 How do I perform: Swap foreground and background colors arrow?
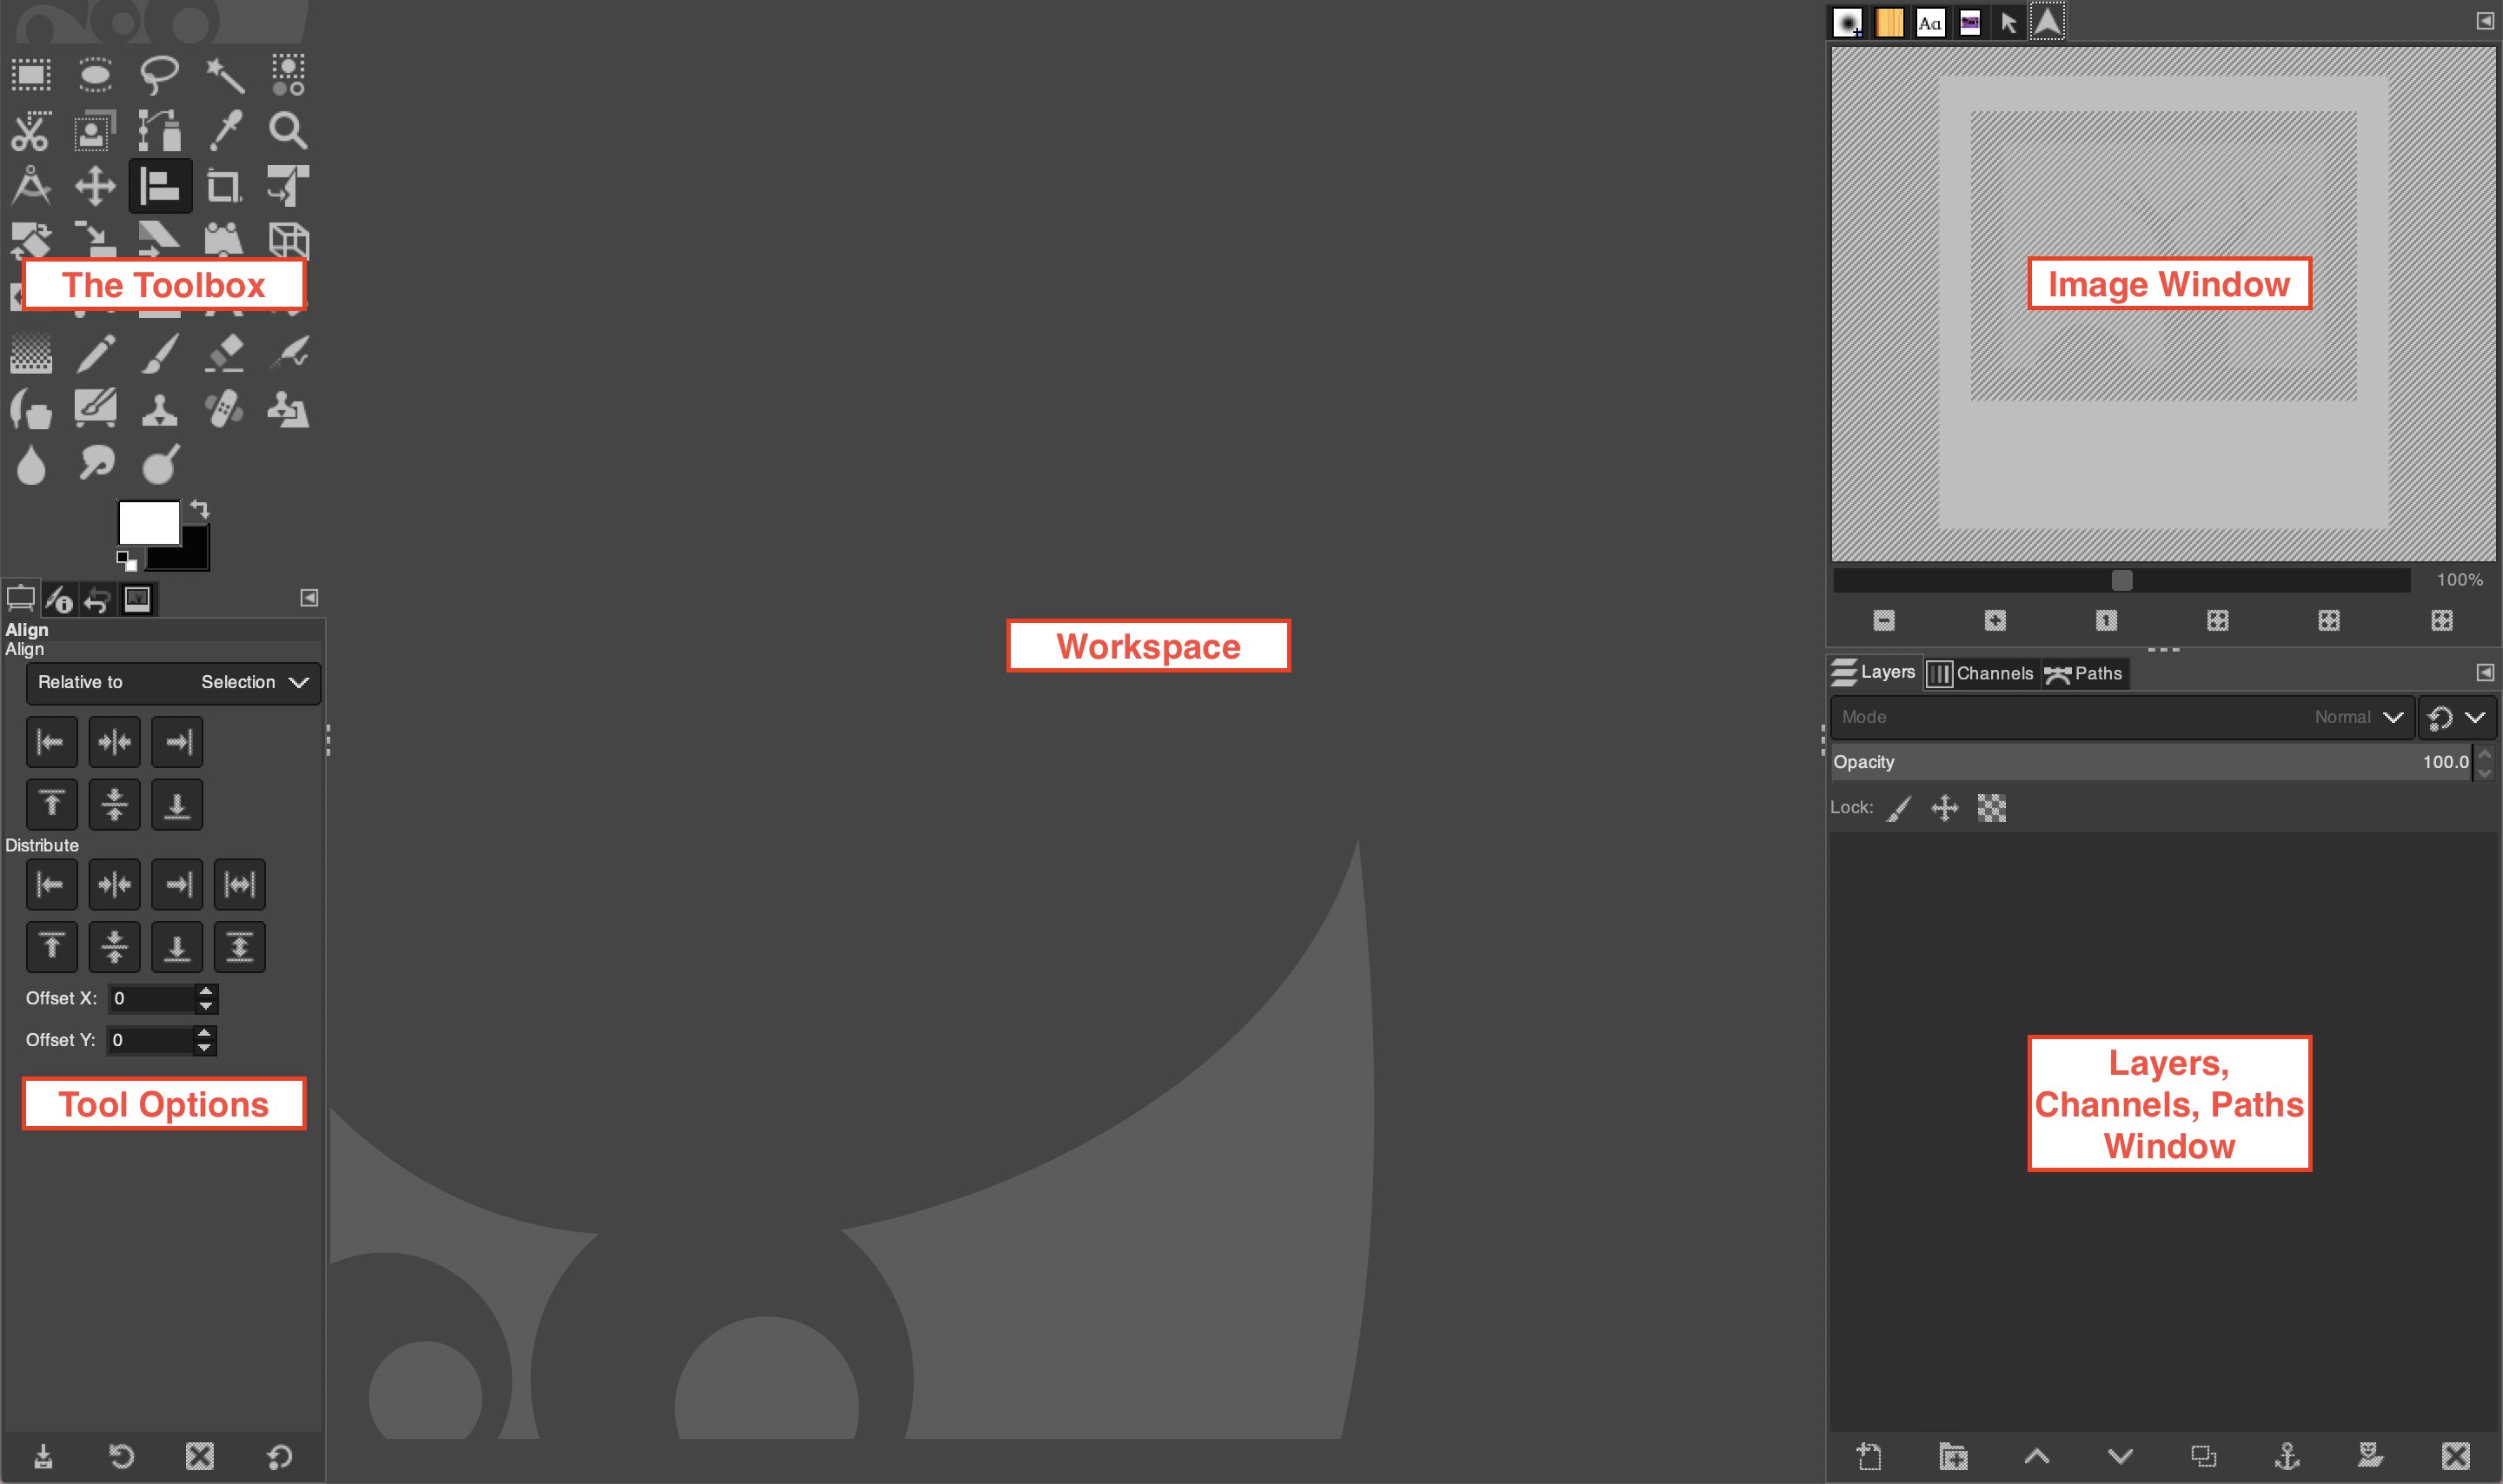pyautogui.click(x=199, y=509)
